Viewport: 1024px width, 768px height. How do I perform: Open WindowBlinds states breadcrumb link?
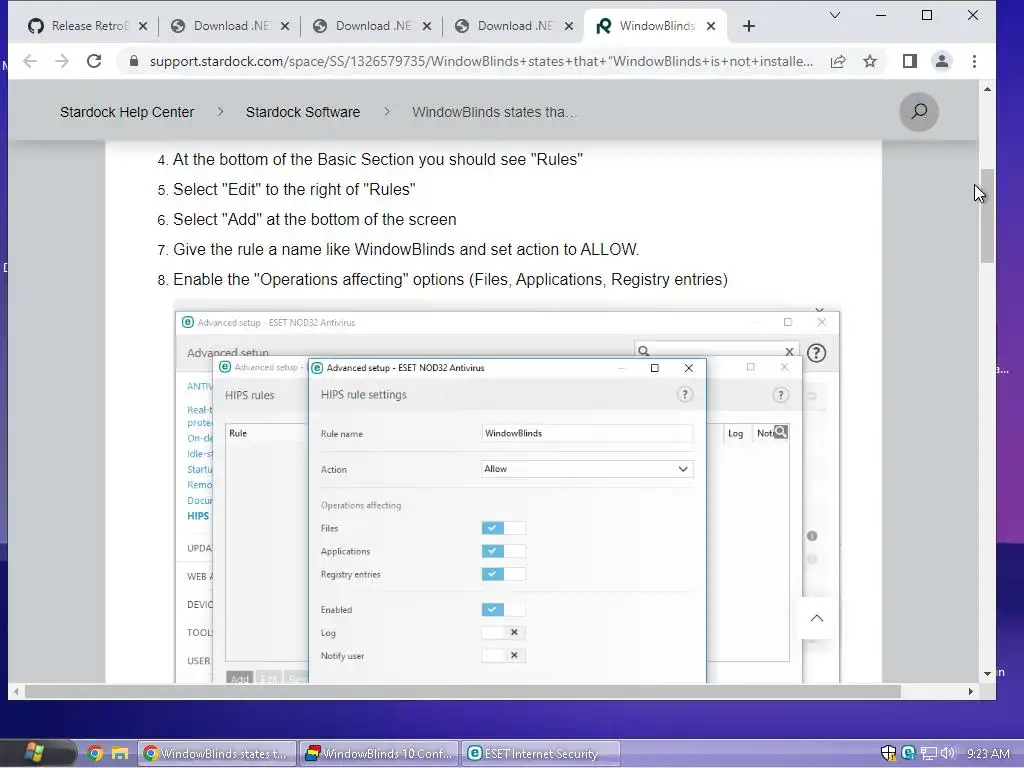coord(494,112)
